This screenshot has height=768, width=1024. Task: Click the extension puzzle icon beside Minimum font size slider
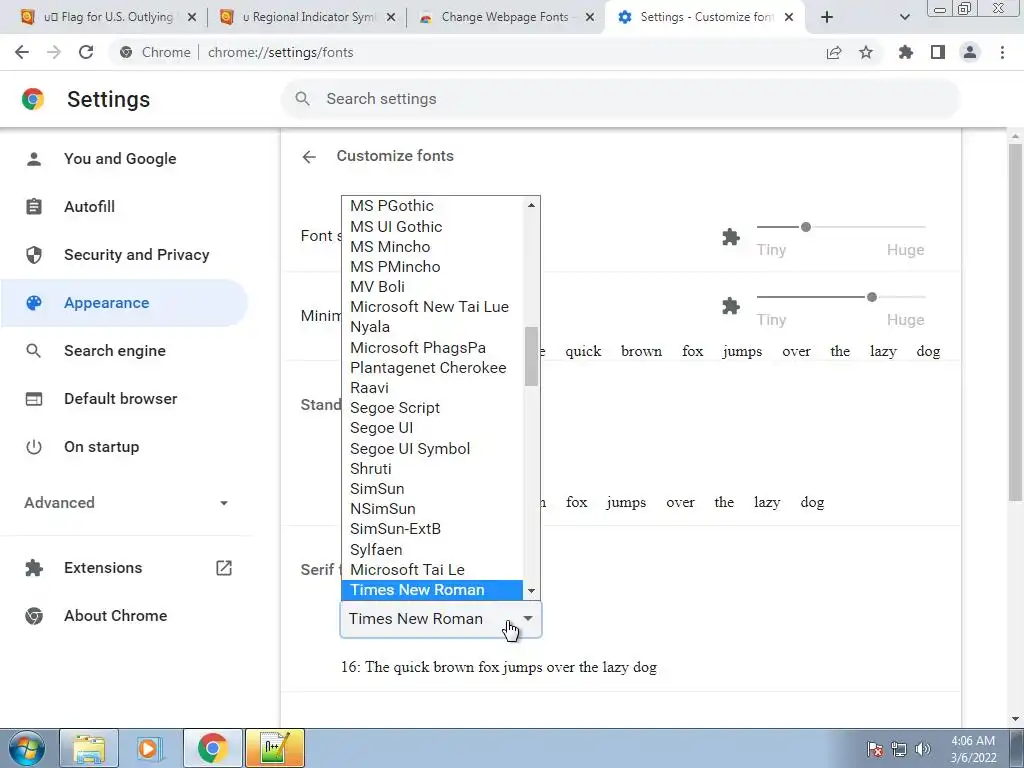(731, 306)
